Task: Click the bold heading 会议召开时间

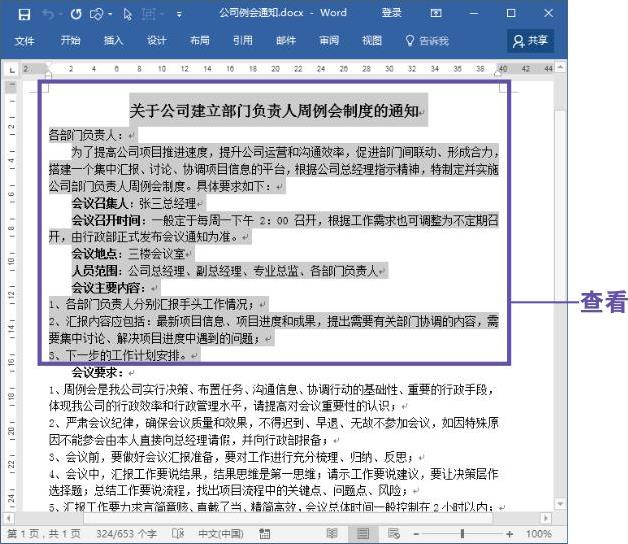Action: pyautogui.click(x=106, y=220)
